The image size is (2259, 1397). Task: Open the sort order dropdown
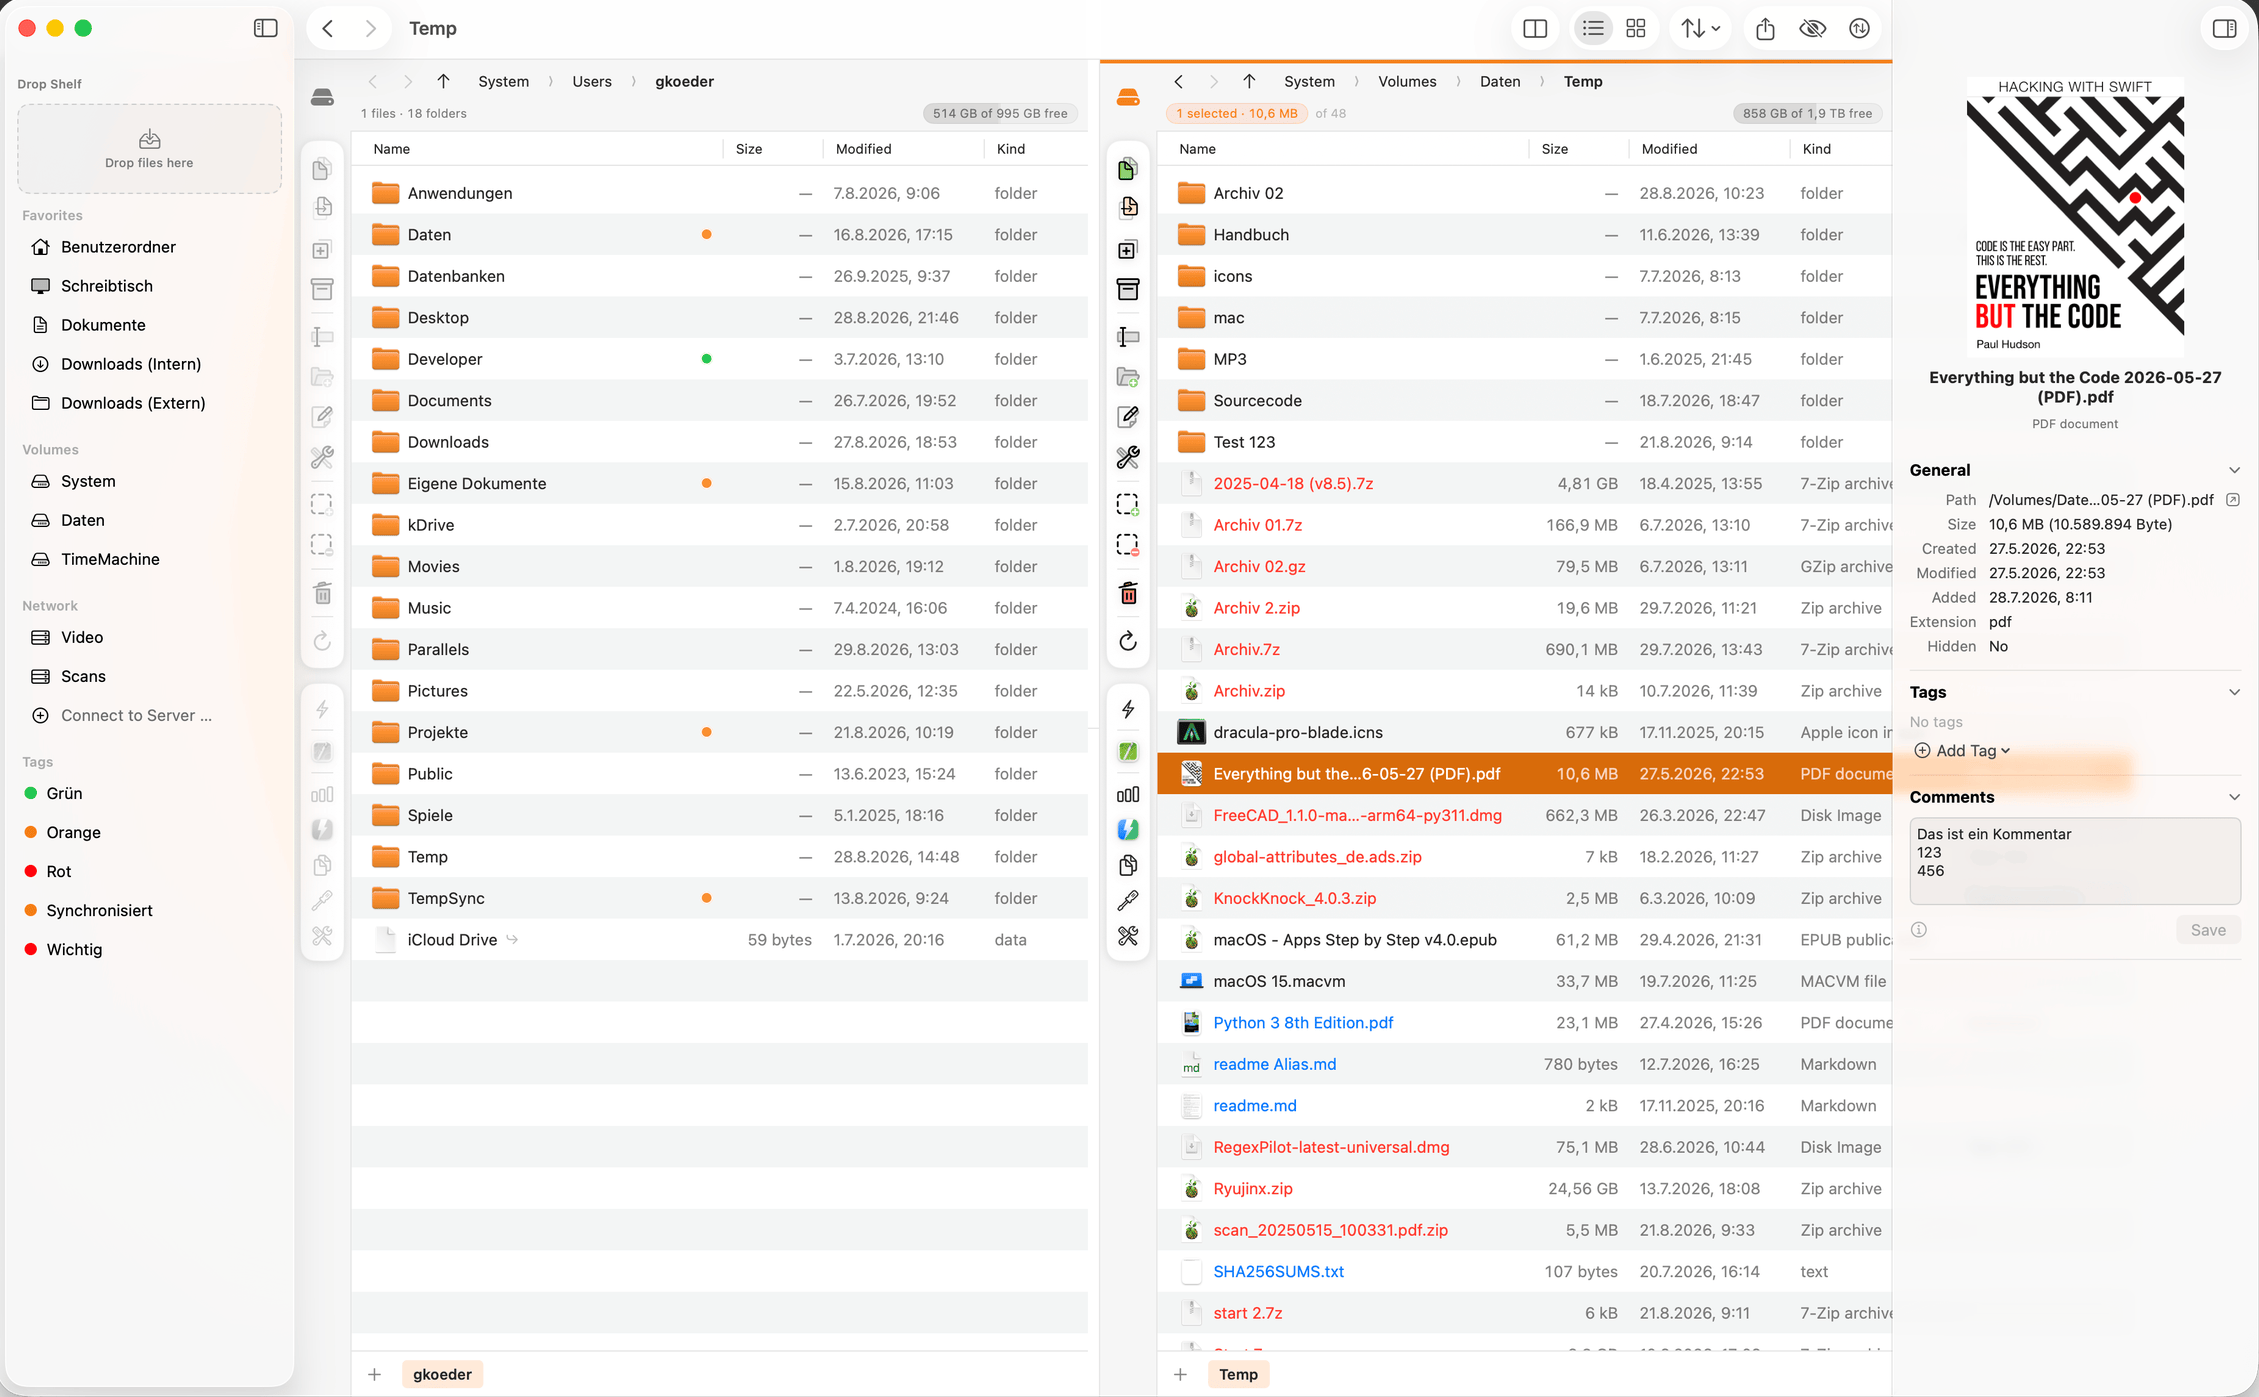click(1700, 29)
